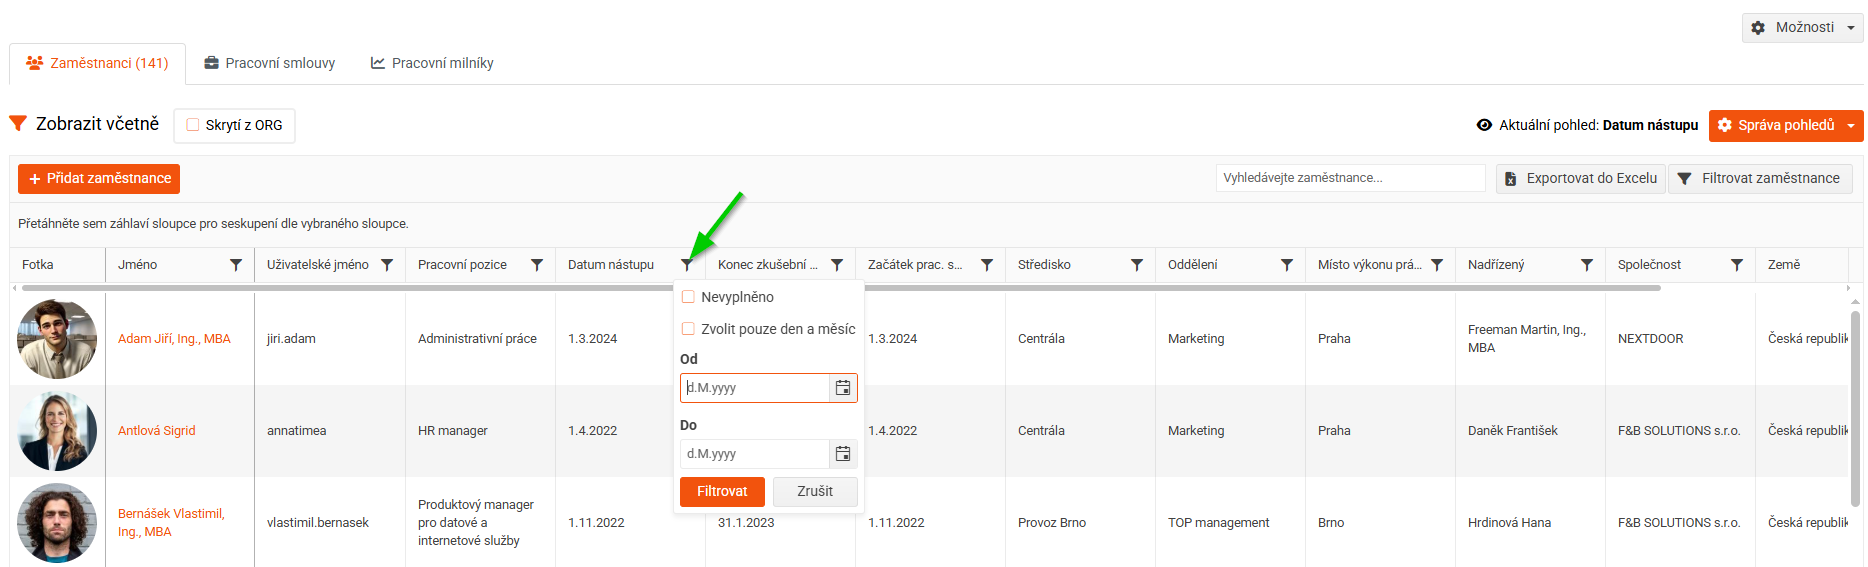
Task: Focus the Od date input field
Action: (755, 388)
